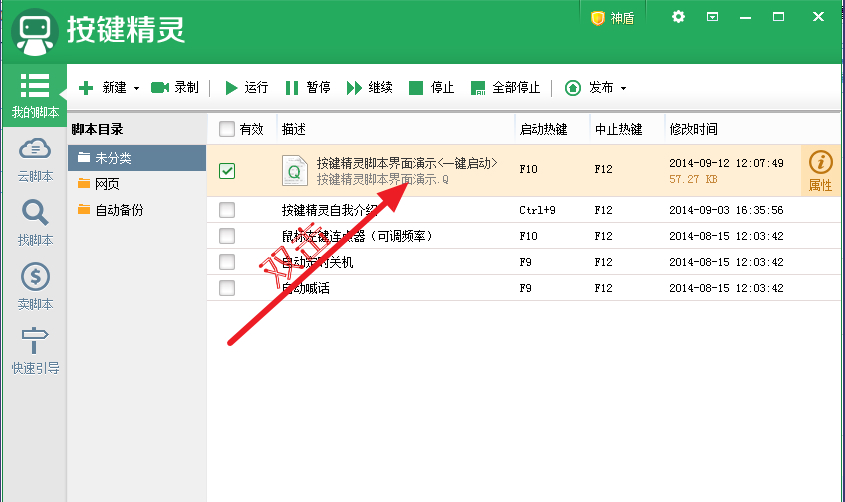Select the 按键精灵自我介绍 script row
Screen dimensions: 845x502
pos(523,210)
